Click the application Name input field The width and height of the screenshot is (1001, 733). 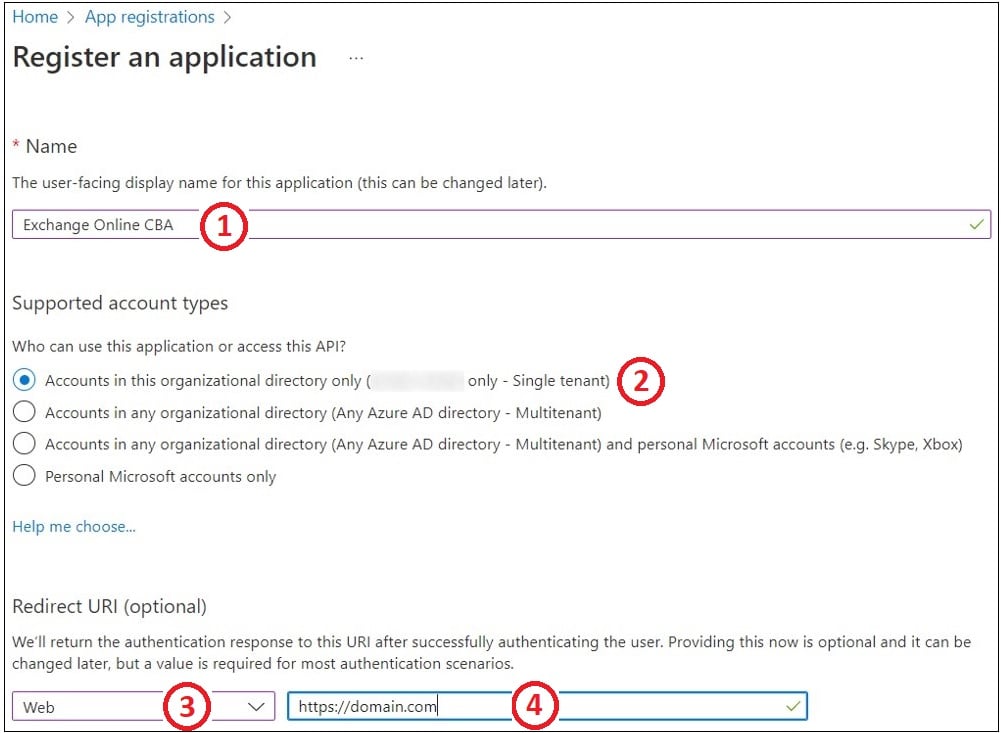(x=501, y=224)
